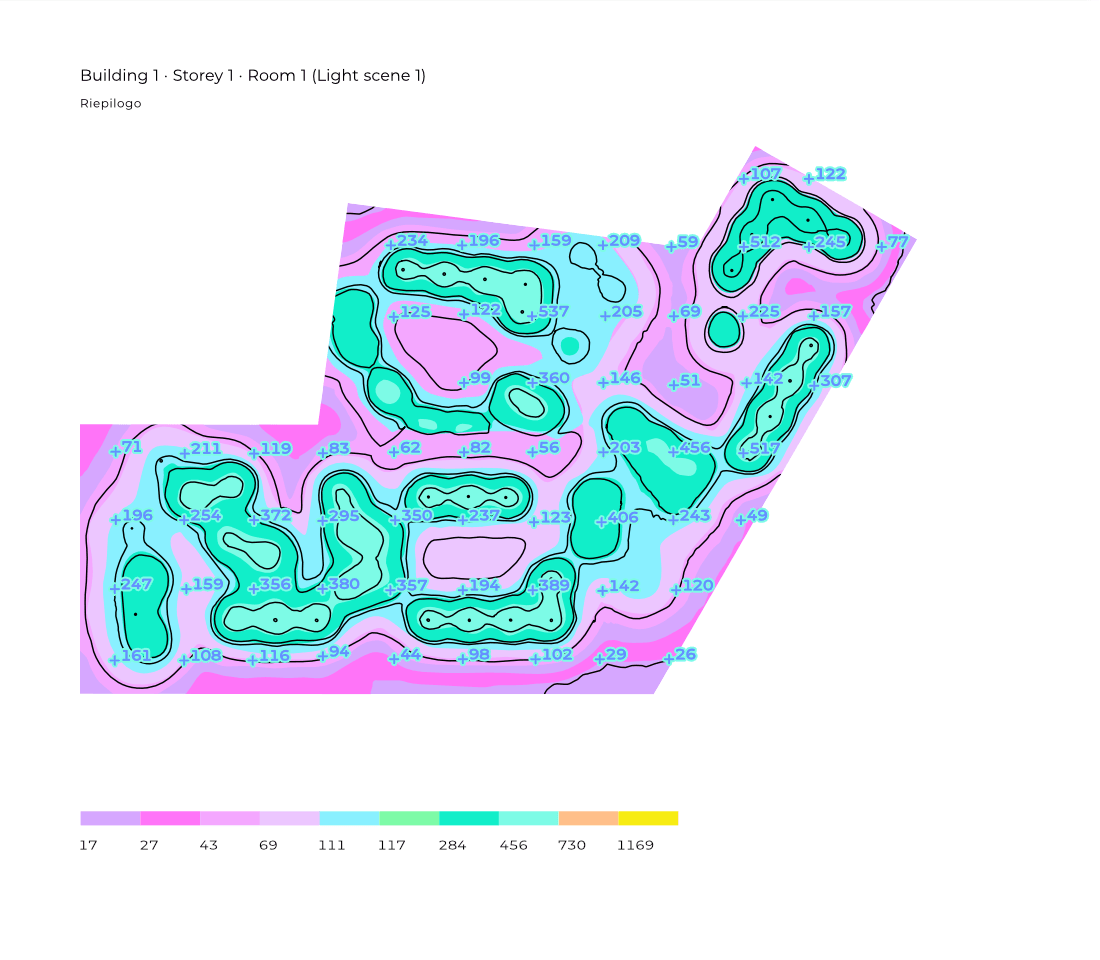Viewport: 1100px width, 960px height.
Task: Click the Riepilogo subtitle text
Action: [x=111, y=103]
